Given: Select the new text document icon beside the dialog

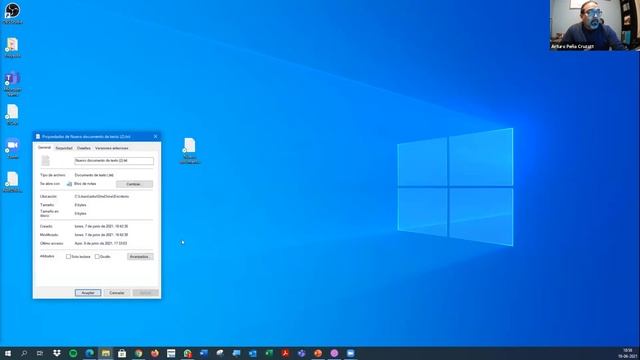Looking at the screenshot, I should [189, 150].
